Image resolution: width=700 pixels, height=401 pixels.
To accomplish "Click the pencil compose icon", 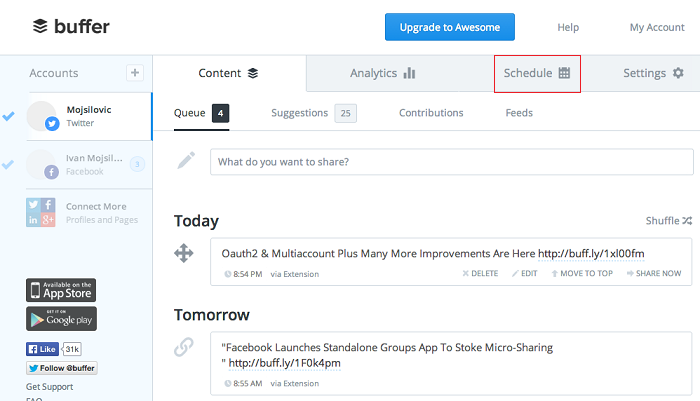I will pyautogui.click(x=186, y=161).
